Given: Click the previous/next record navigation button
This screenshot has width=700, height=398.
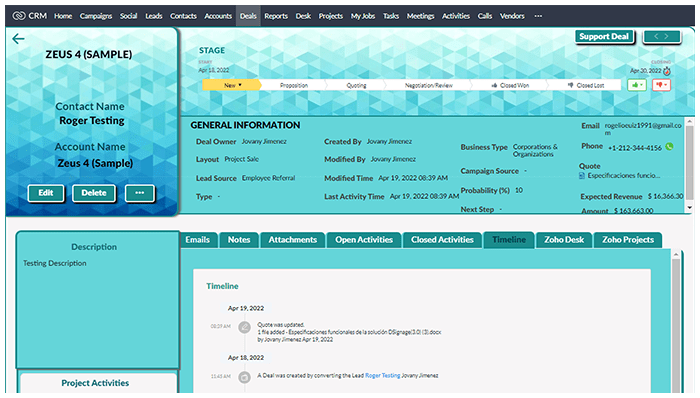Looking at the screenshot, I should tap(661, 37).
